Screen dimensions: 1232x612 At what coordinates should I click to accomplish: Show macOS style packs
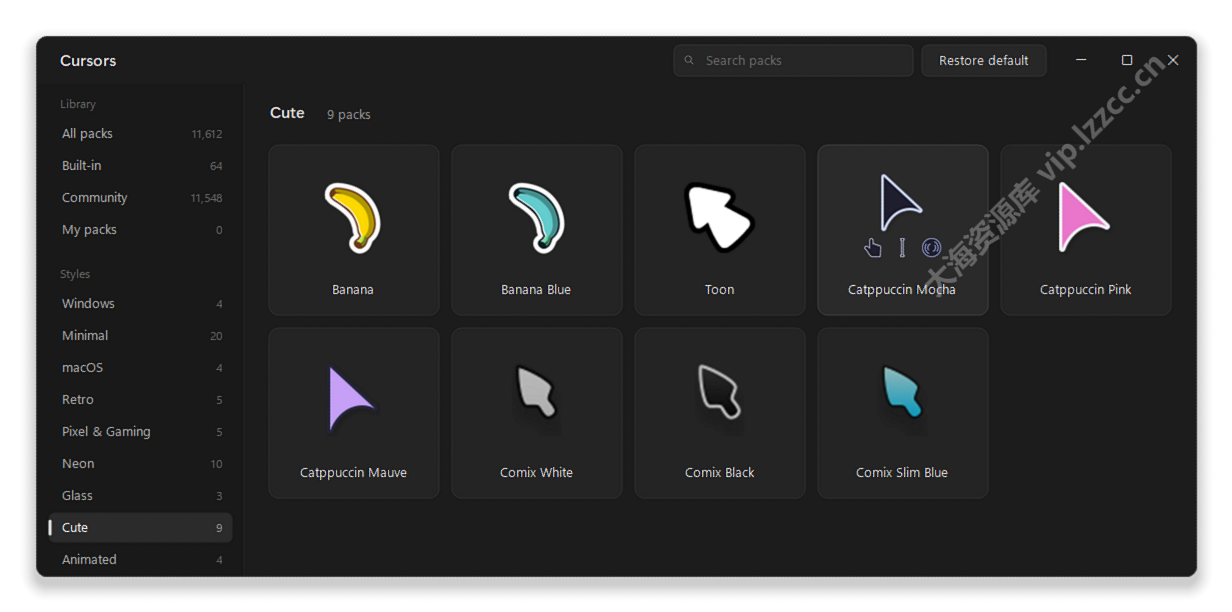[140, 368]
